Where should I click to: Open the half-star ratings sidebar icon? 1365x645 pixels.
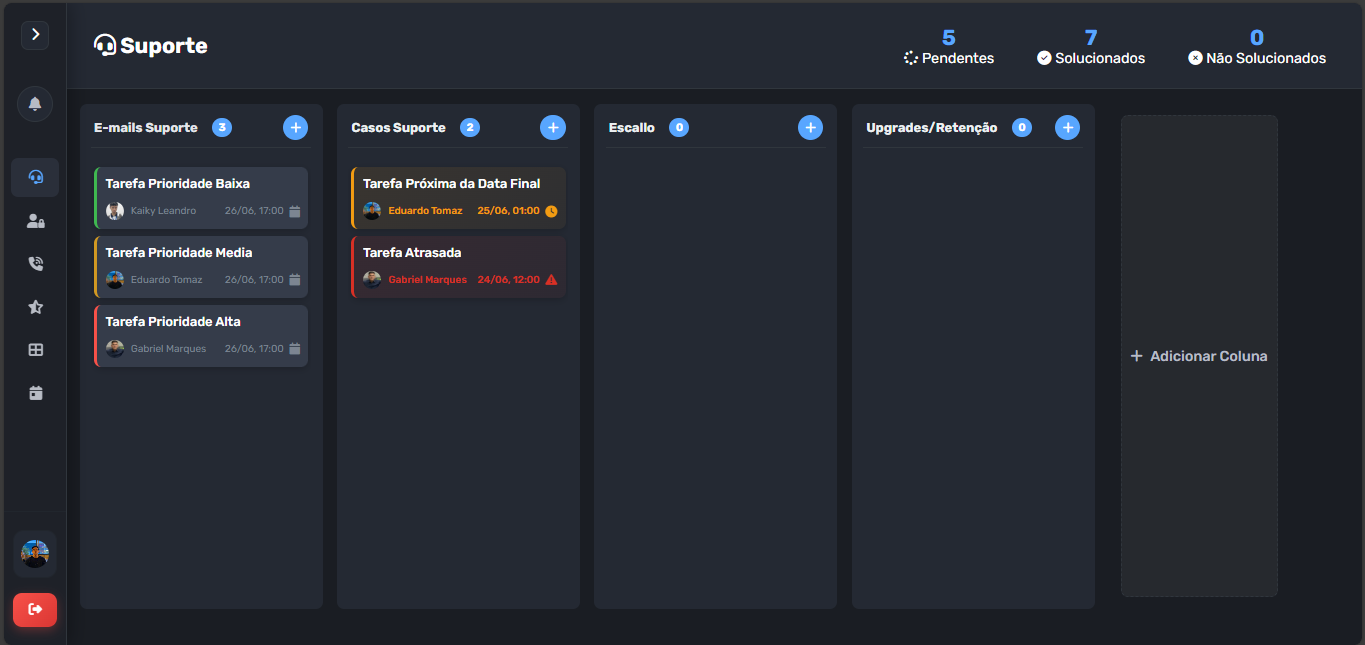[x=35, y=307]
